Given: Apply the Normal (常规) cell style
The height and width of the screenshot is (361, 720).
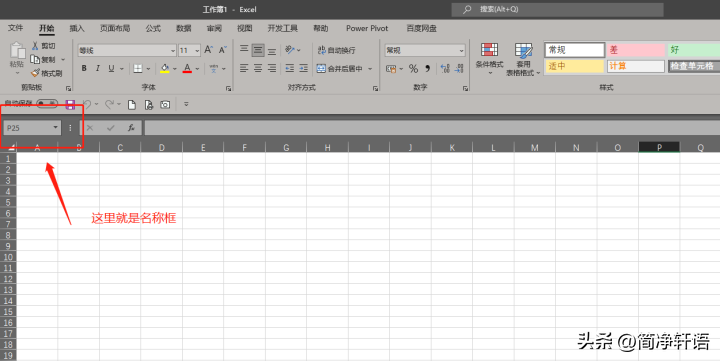Looking at the screenshot, I should coord(574,50).
